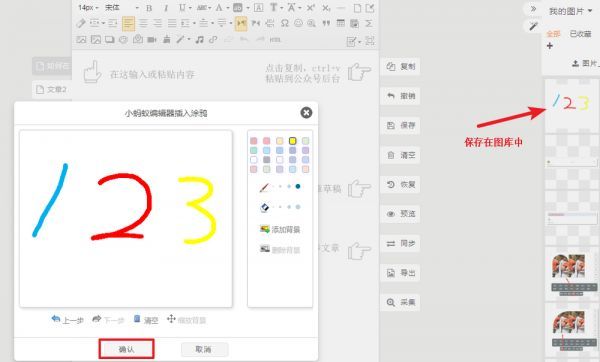Select the pencil brush tool in doodle panel
The height and width of the screenshot is (362, 600).
(264, 187)
